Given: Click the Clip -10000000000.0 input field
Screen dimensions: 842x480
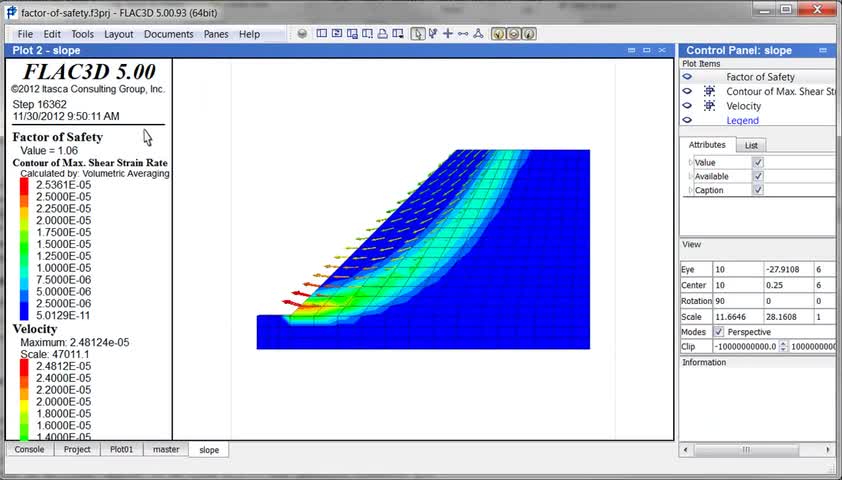Looking at the screenshot, I should click(x=746, y=347).
